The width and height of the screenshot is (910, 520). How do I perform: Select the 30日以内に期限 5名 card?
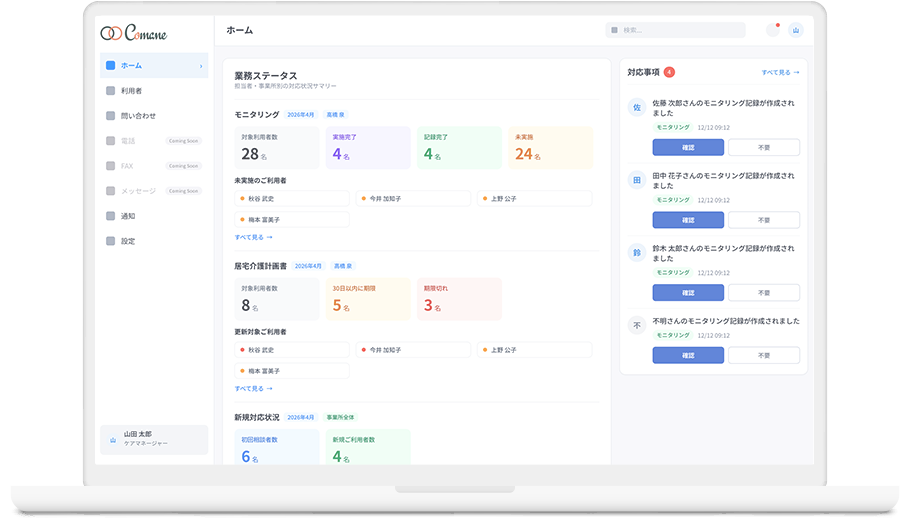pyautogui.click(x=368, y=299)
